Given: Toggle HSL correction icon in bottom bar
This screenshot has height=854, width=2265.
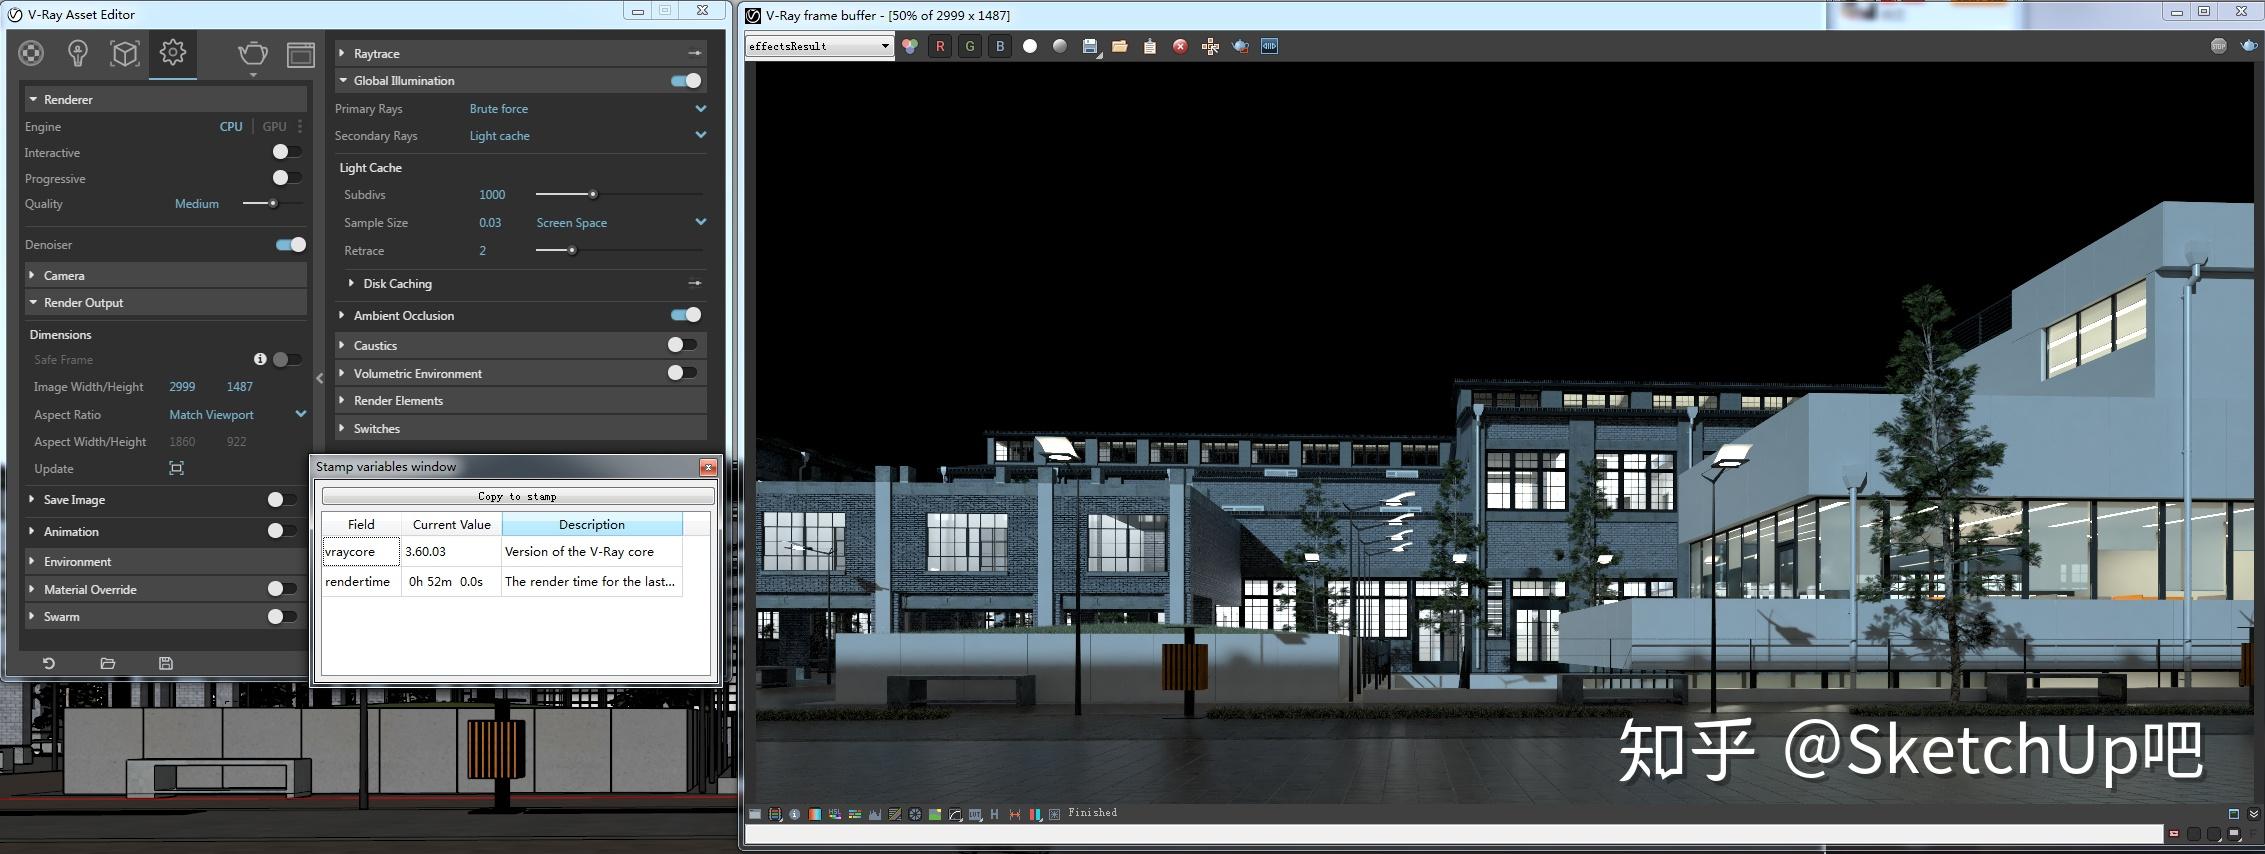Looking at the screenshot, I should coord(835,814).
